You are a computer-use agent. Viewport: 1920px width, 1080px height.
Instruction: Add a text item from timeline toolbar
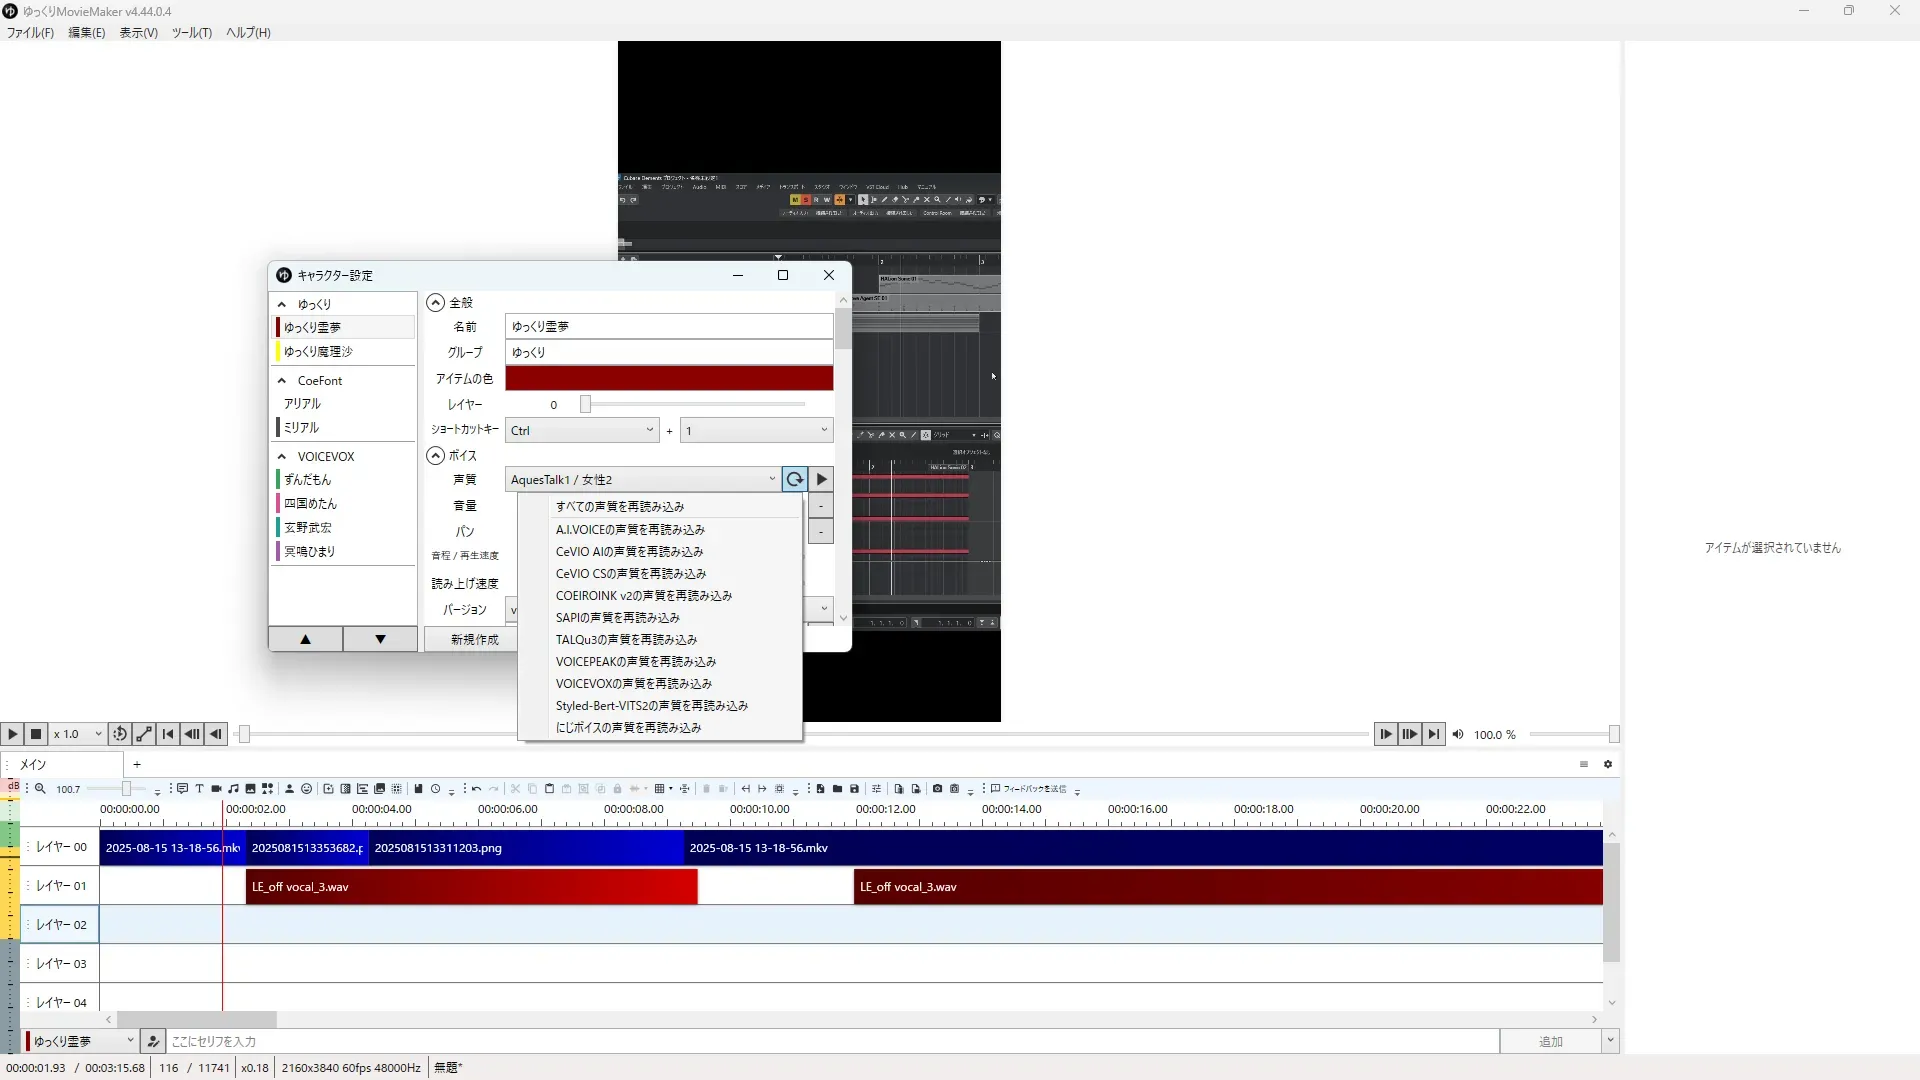click(x=199, y=789)
